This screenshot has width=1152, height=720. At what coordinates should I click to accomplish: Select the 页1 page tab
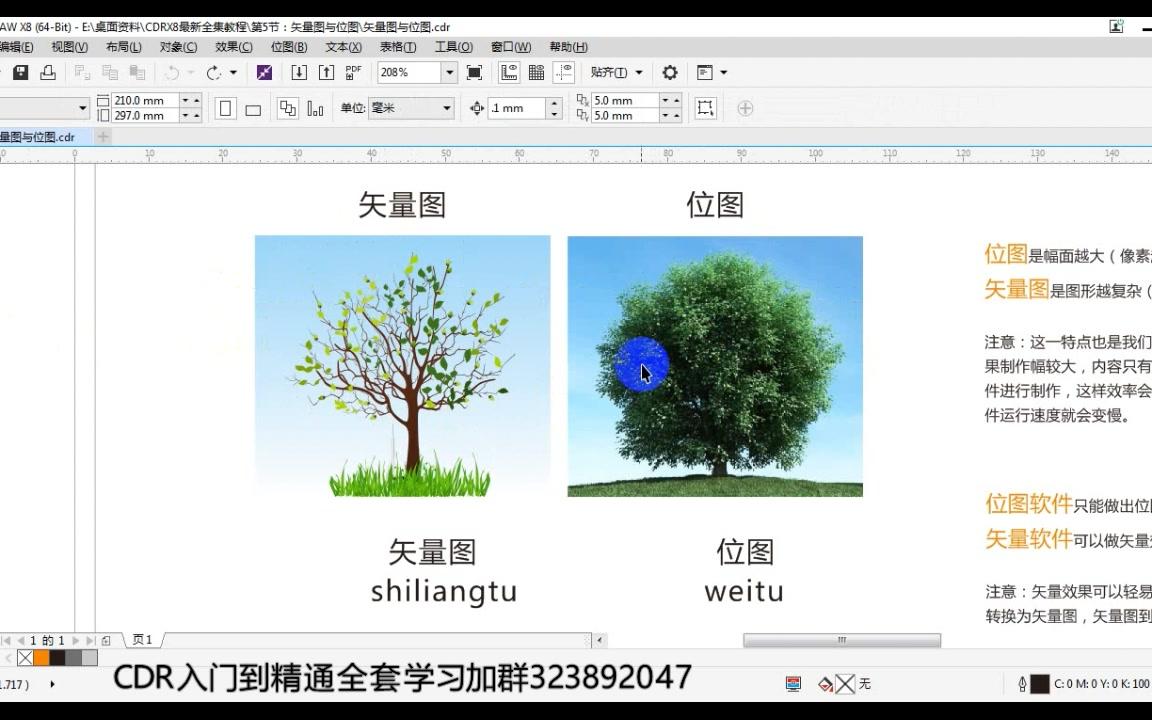tap(142, 639)
